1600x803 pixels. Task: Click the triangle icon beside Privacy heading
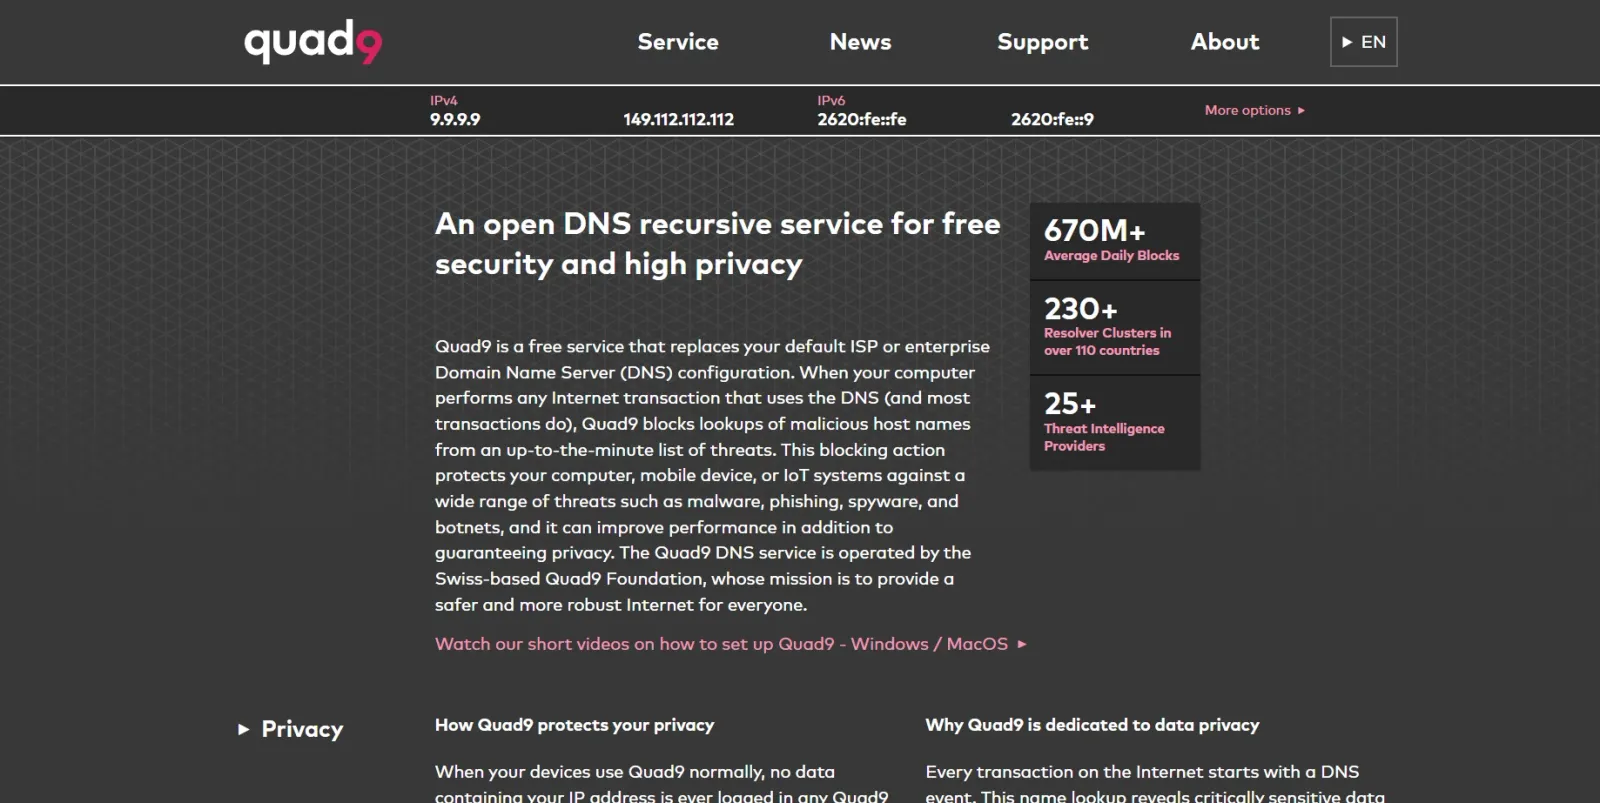click(242, 729)
